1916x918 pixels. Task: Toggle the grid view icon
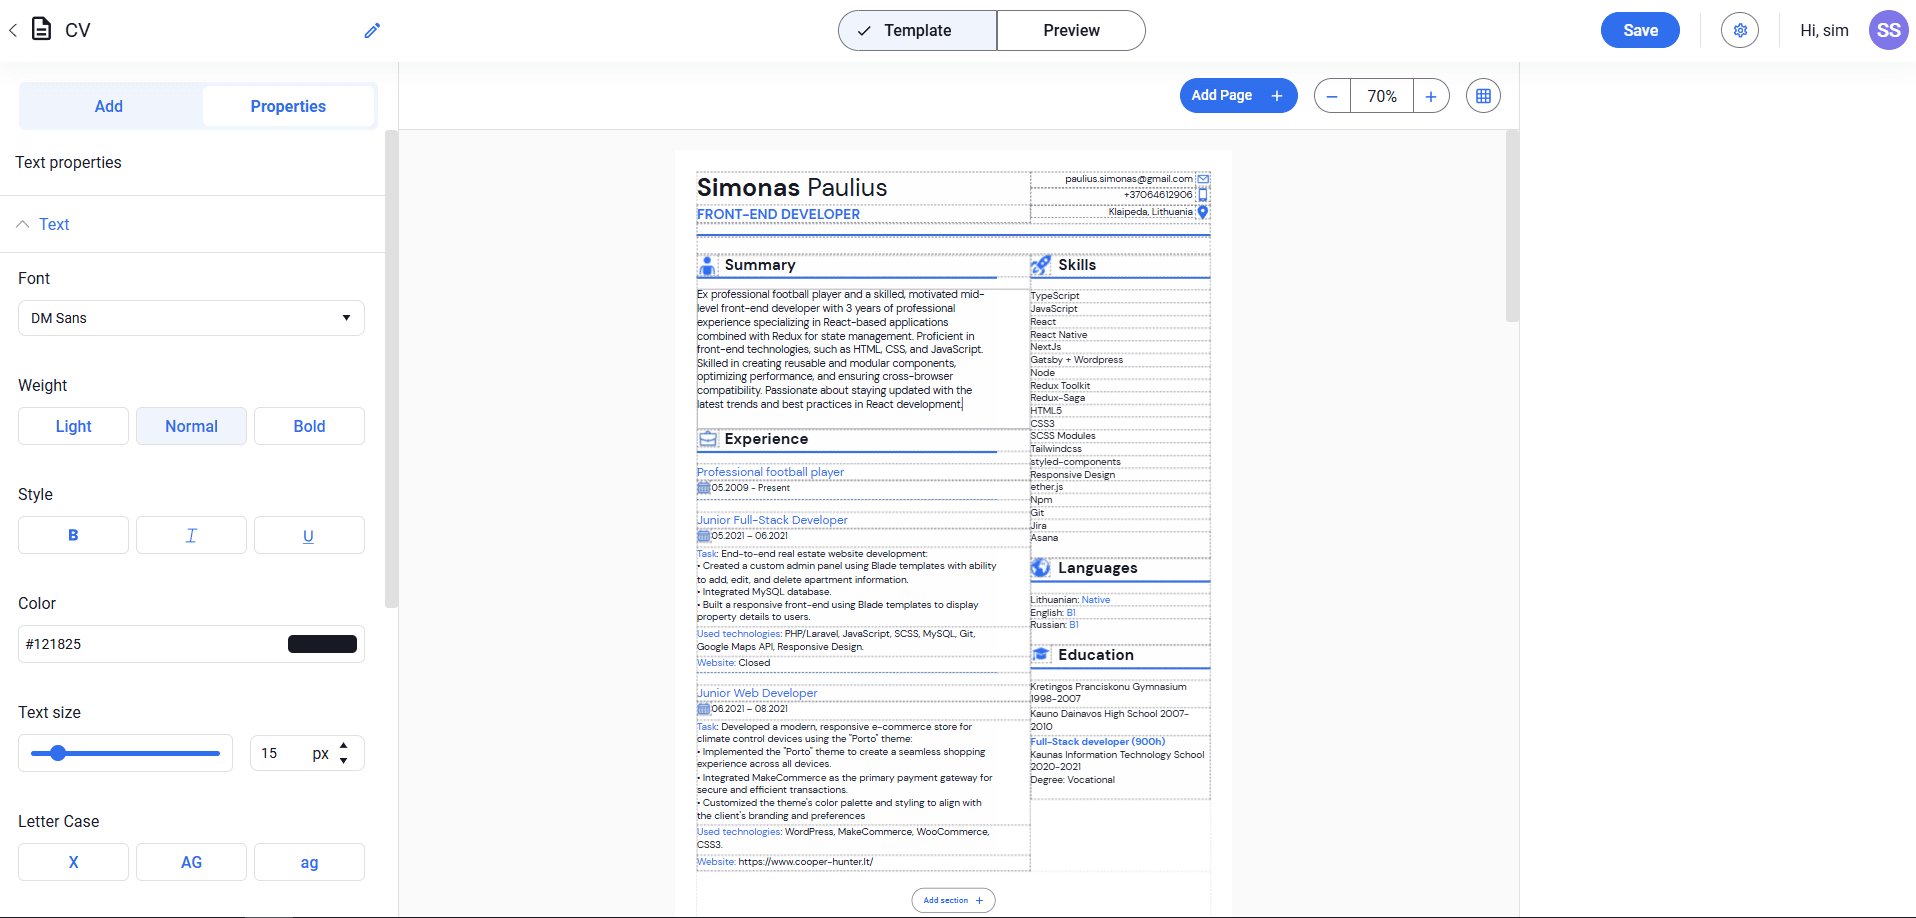click(1483, 96)
